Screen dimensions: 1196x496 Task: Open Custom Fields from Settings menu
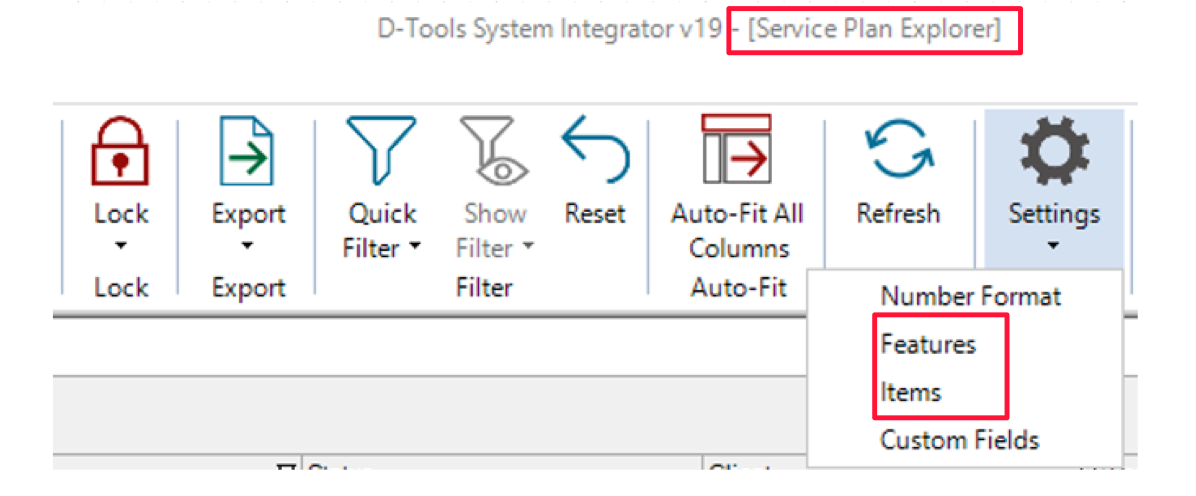[960, 440]
